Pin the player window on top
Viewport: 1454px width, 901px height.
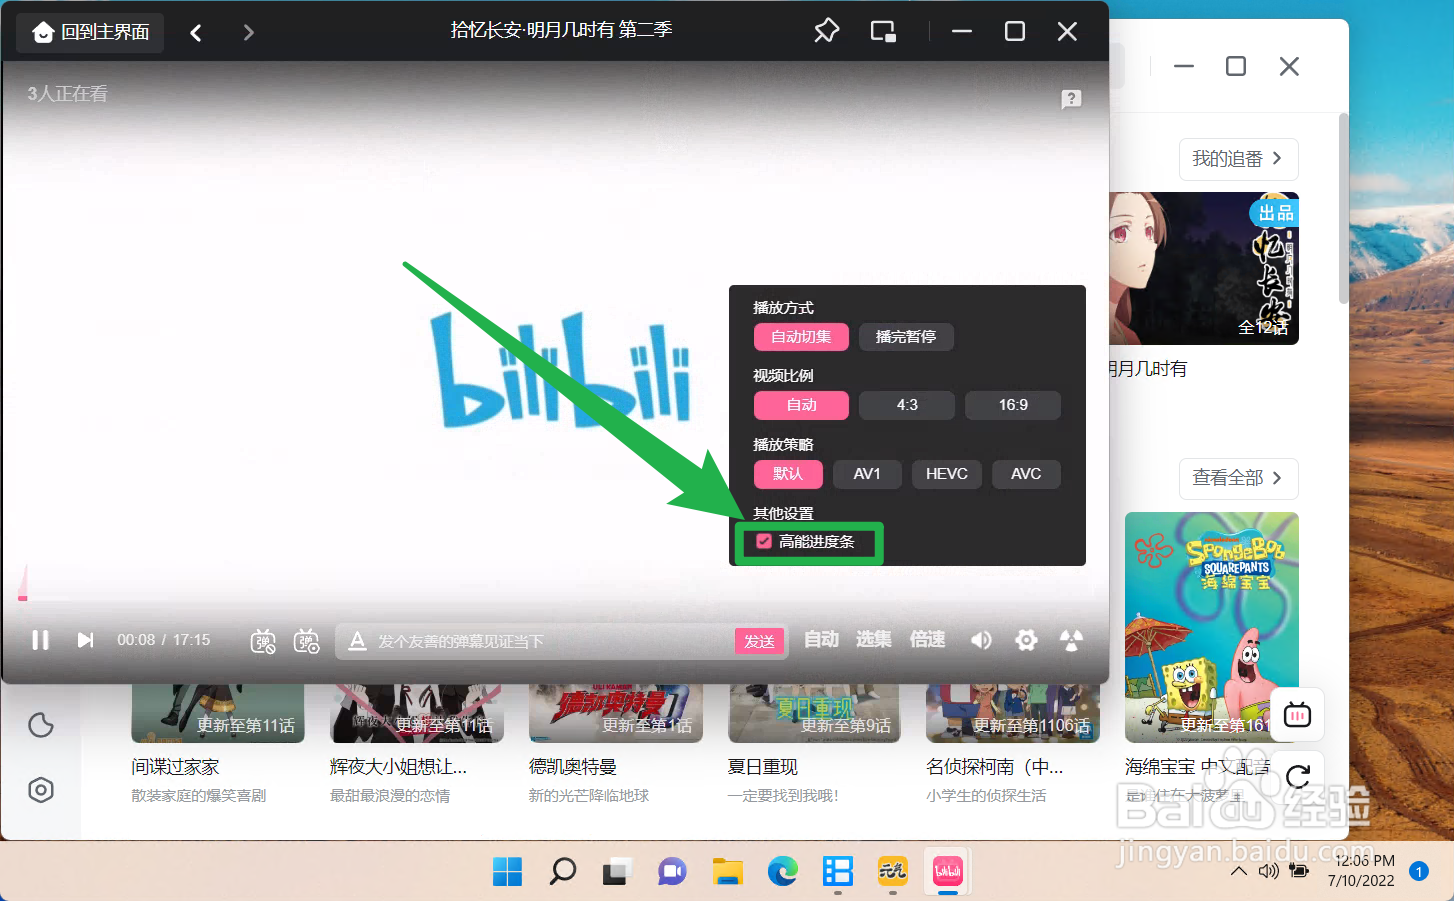[x=826, y=32]
